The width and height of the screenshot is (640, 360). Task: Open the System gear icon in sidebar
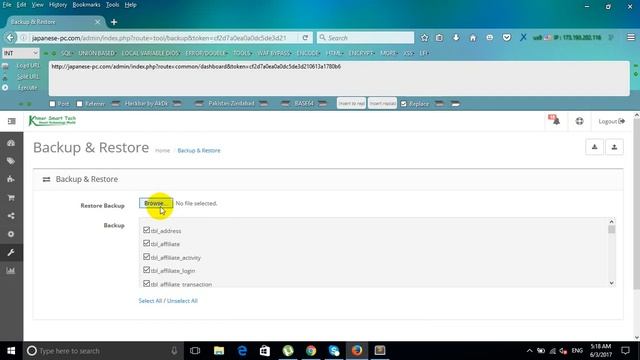pos(11,234)
